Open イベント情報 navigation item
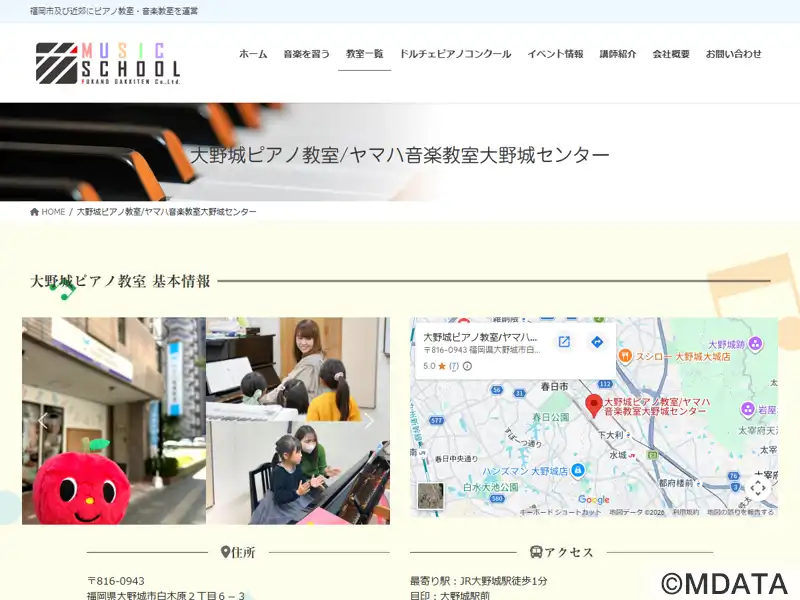Screen dimensions: 800x600 click(555, 54)
